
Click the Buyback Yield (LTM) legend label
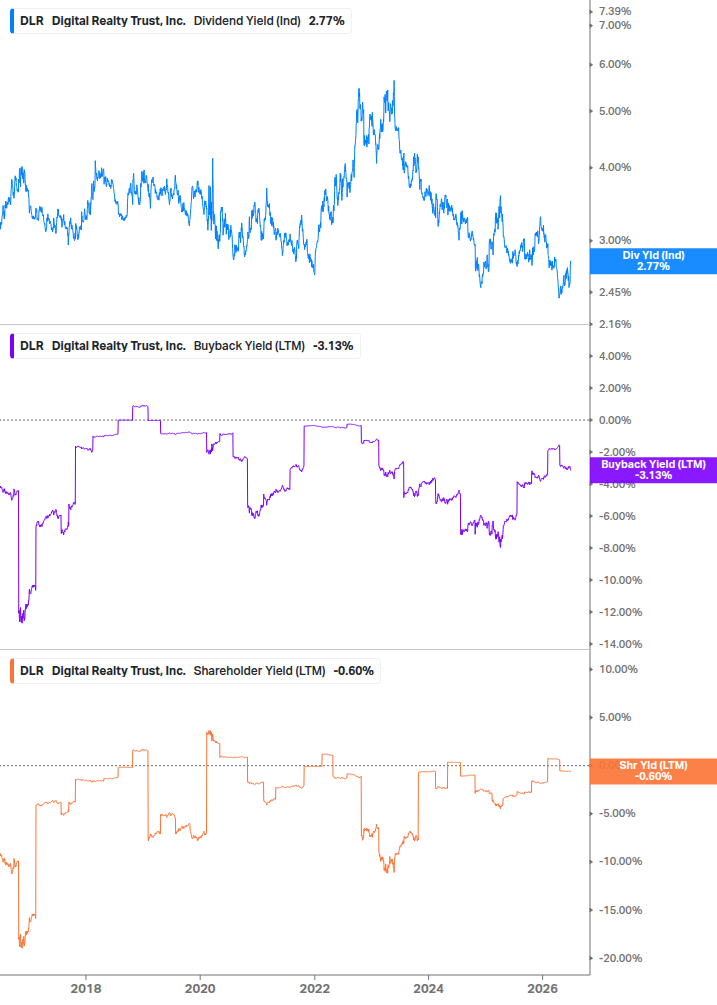click(249, 346)
